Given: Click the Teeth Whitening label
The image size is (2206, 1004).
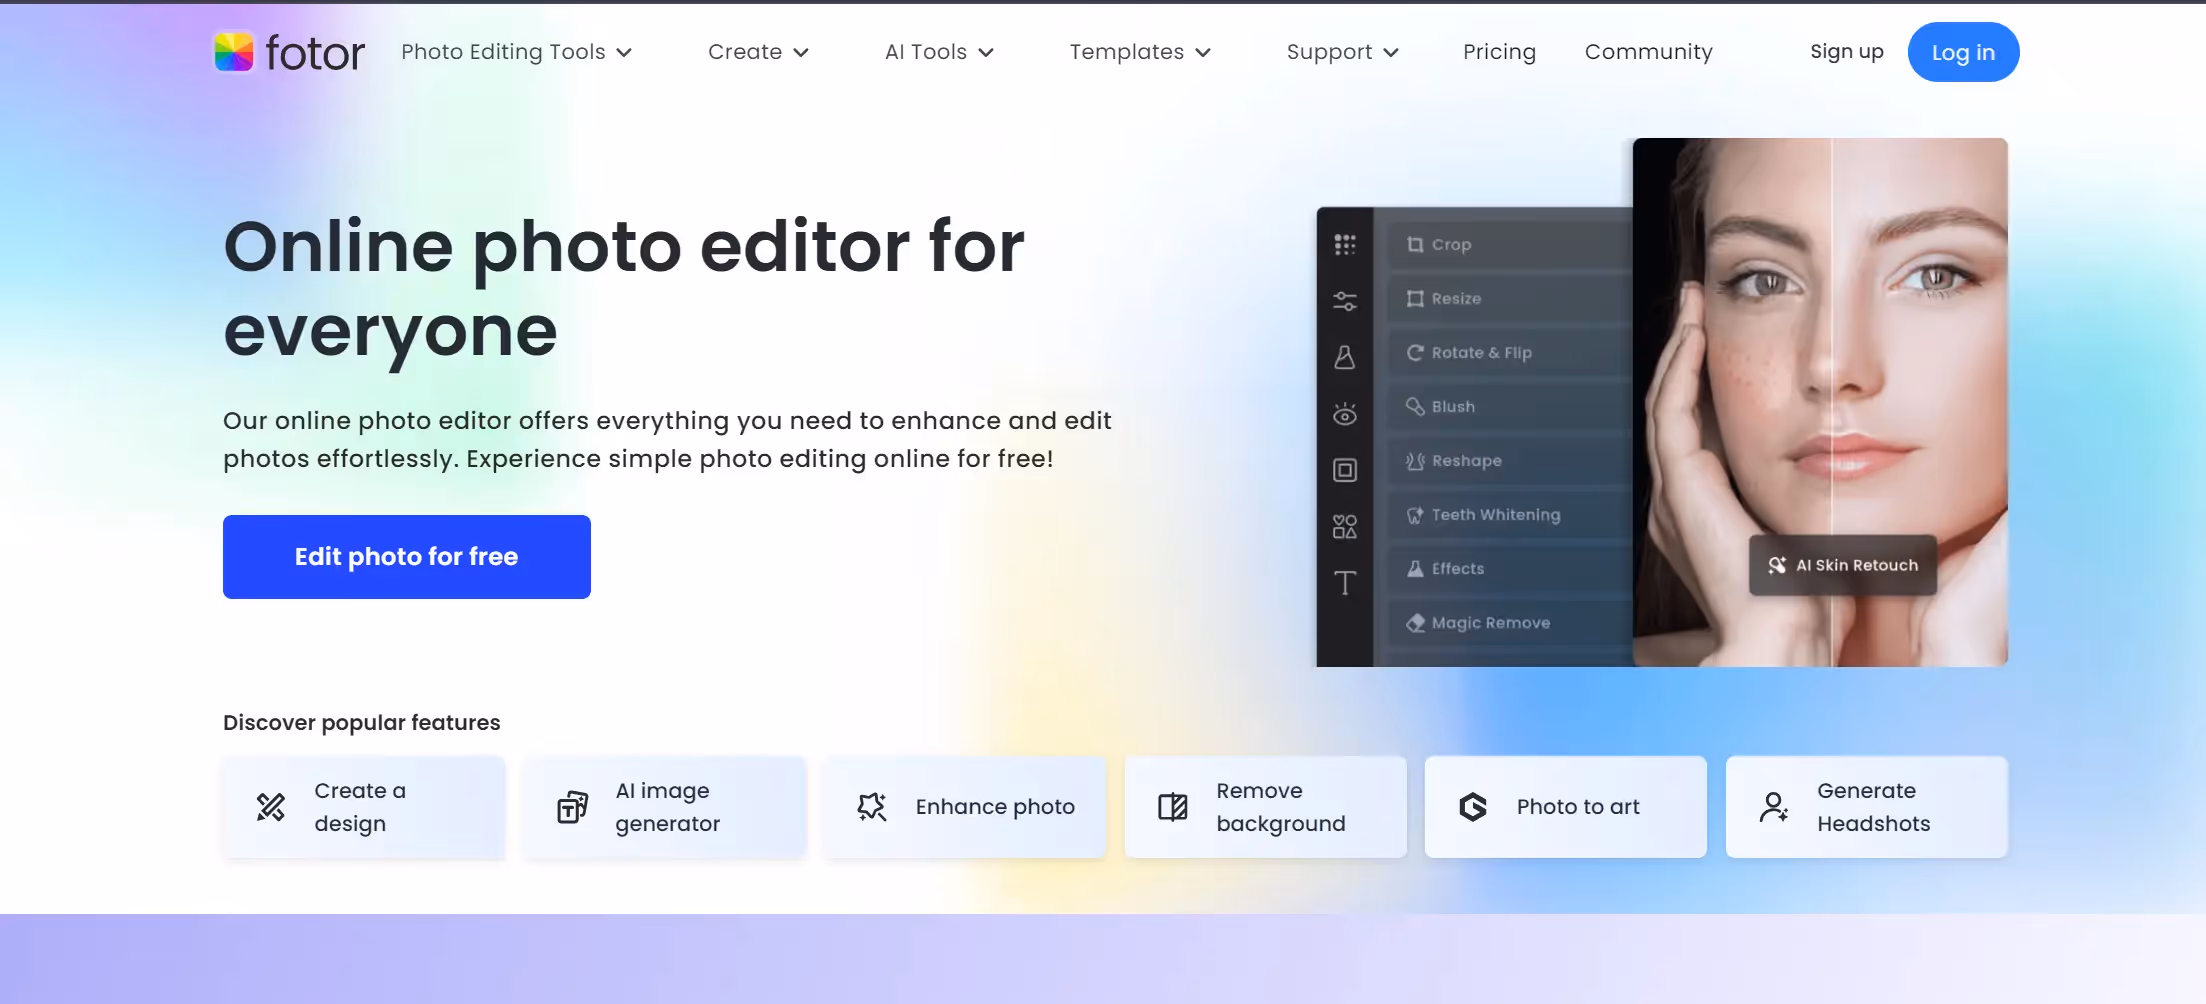Looking at the screenshot, I should pyautogui.click(x=1495, y=515).
